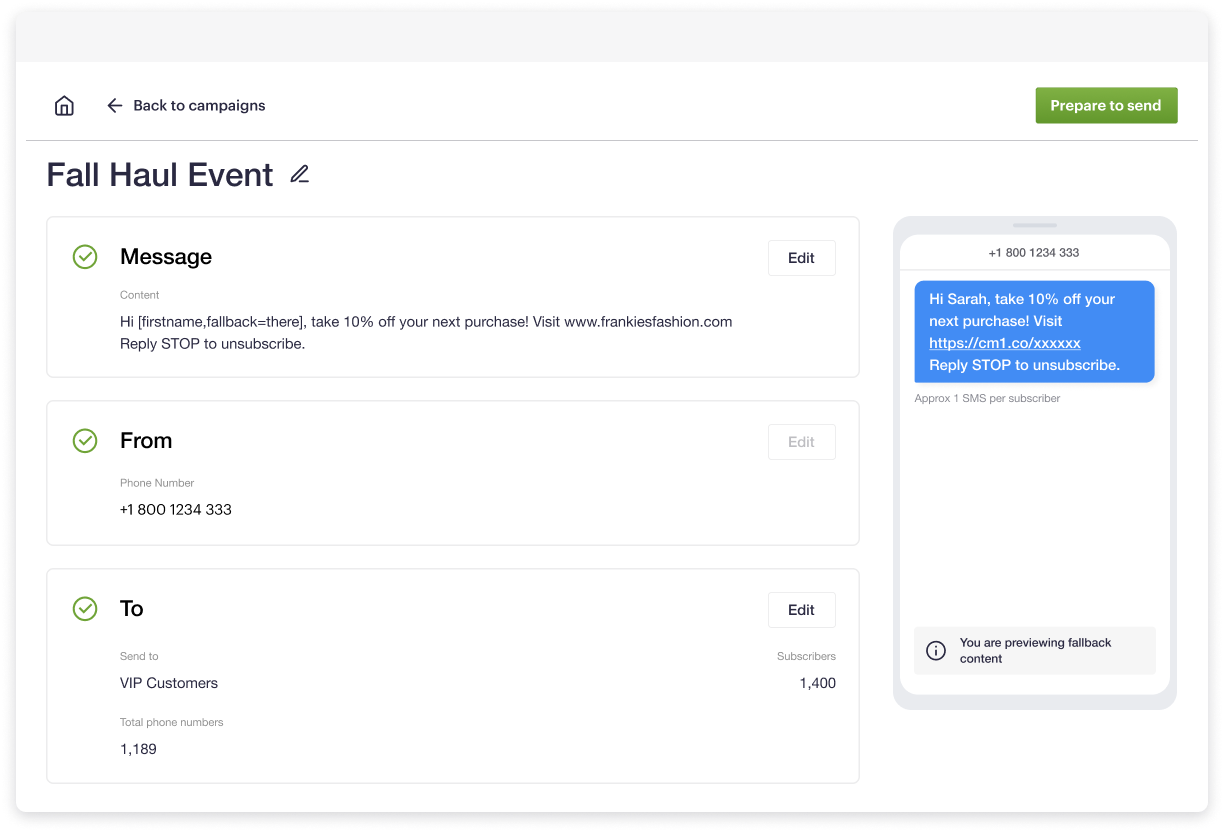The image size is (1224, 832).
Task: Click the 1,189 total phone numbers value
Action: (x=137, y=748)
